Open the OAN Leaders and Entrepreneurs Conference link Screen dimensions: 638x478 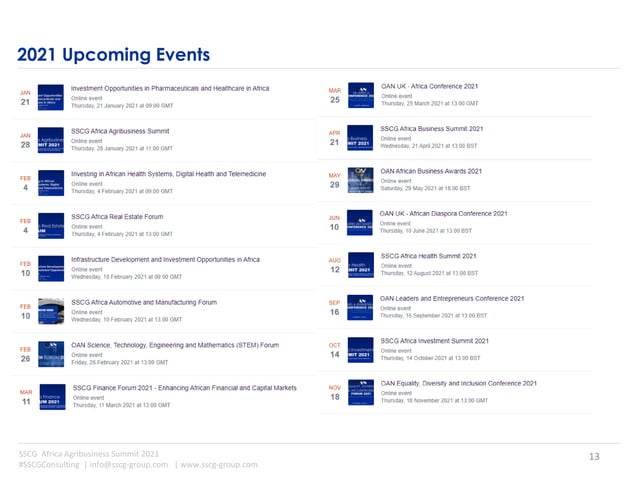[x=452, y=299]
